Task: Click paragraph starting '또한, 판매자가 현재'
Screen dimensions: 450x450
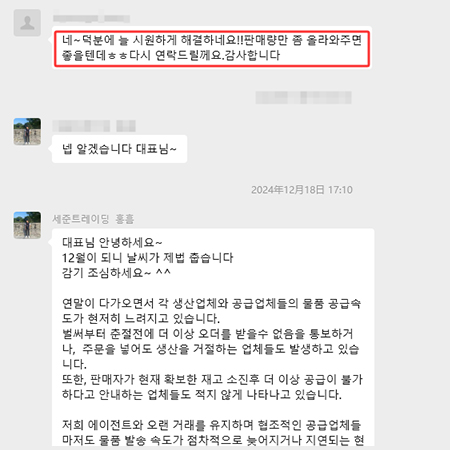Action: coord(212,387)
